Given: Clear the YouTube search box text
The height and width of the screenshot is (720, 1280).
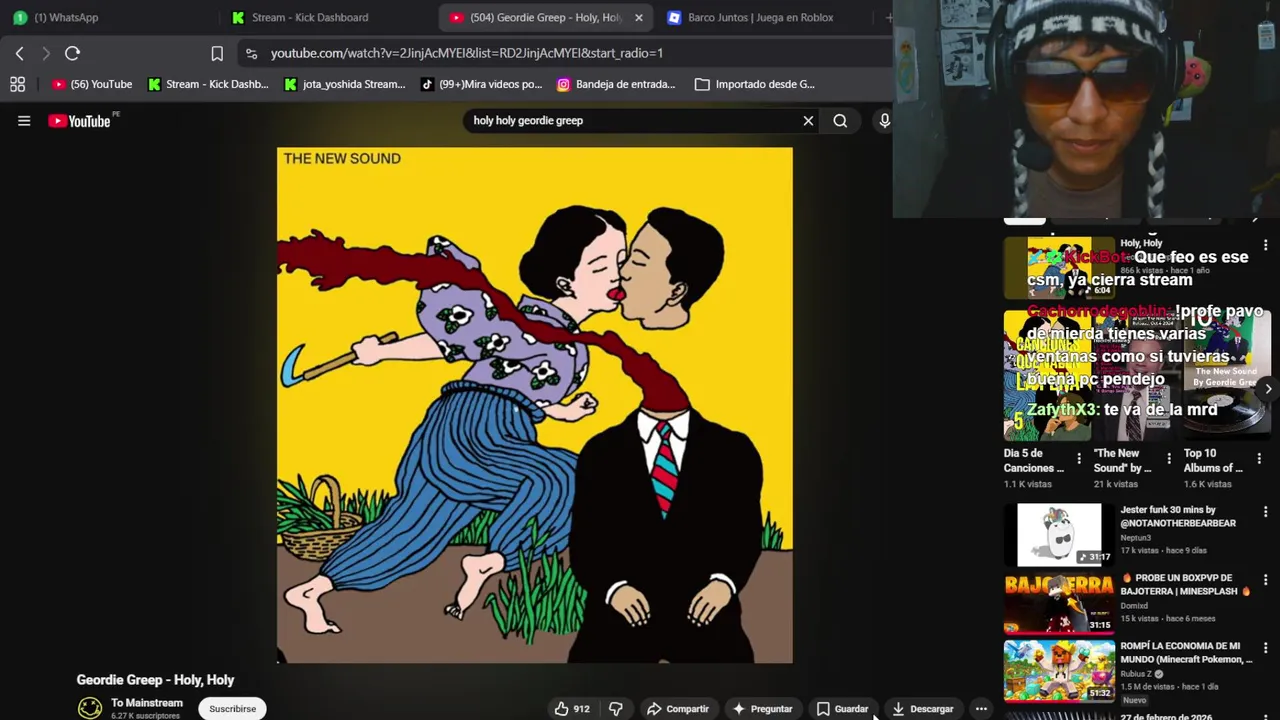Looking at the screenshot, I should click(x=808, y=121).
